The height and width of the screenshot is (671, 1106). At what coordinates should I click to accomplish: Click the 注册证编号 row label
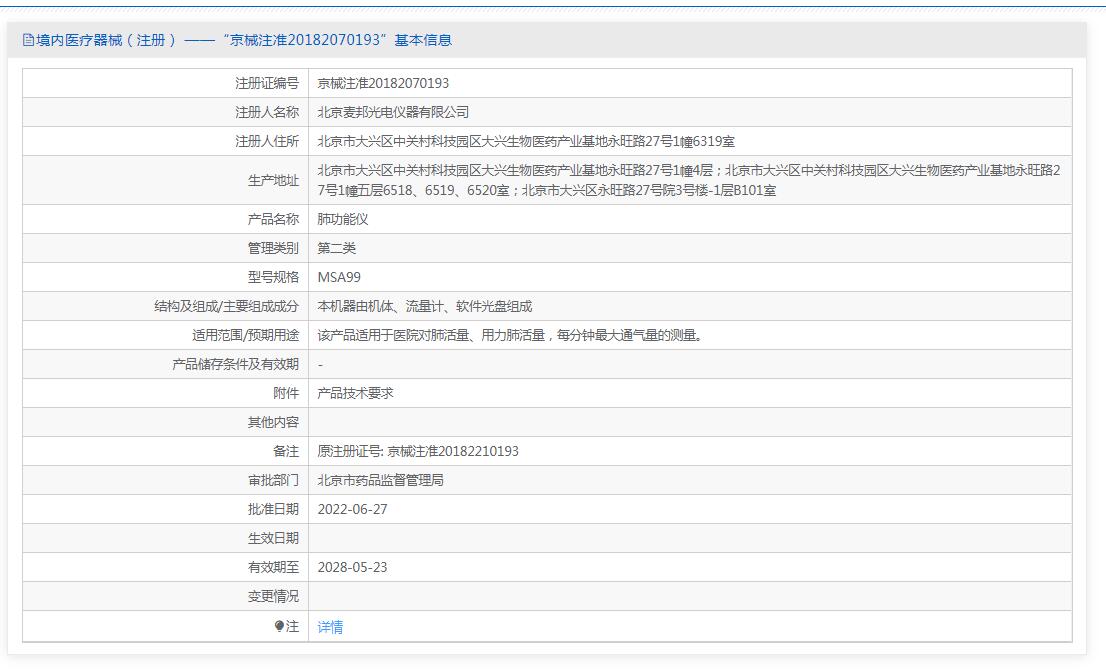coord(267,83)
